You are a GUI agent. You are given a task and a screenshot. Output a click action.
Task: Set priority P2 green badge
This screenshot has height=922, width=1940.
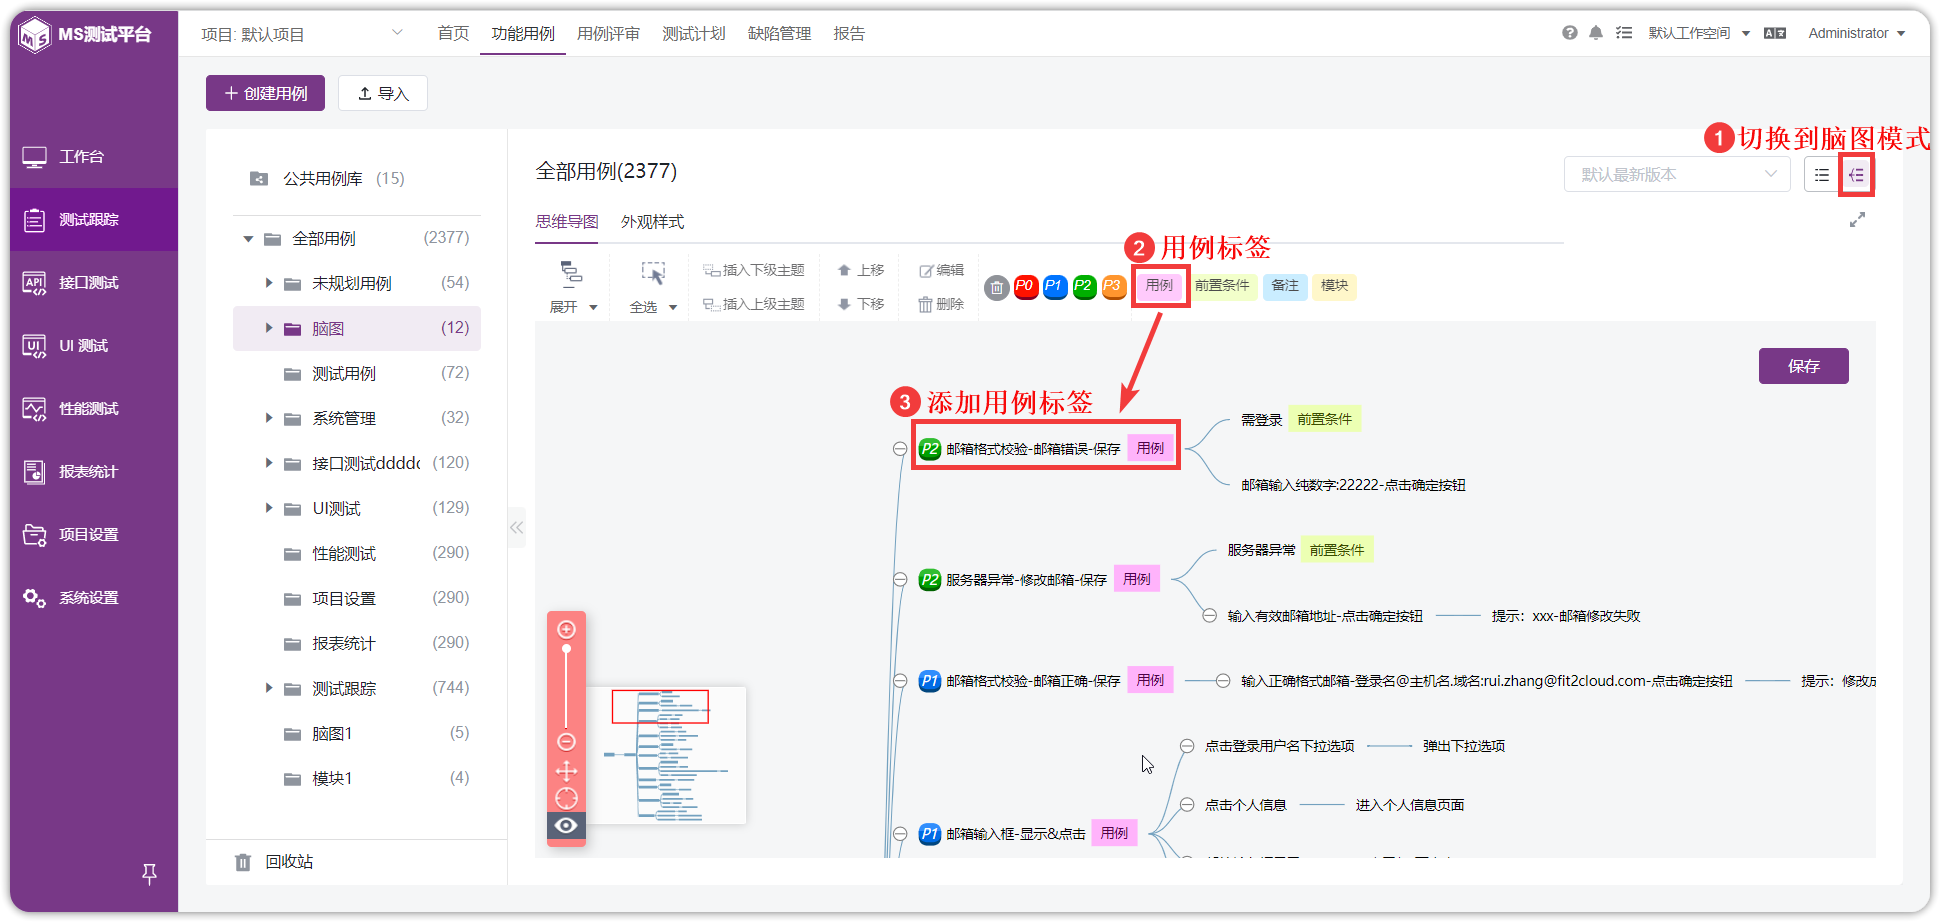point(1083,287)
